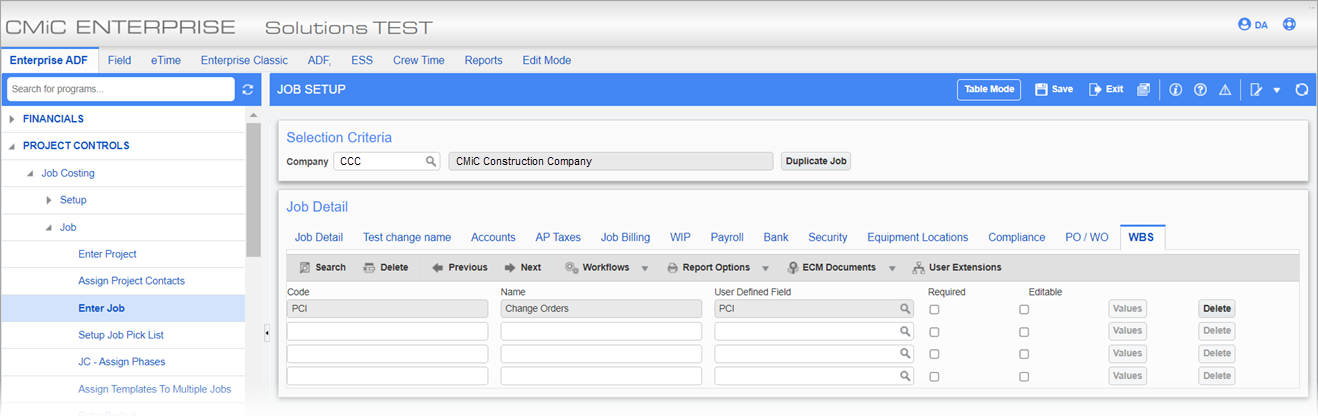
Task: Click the help lifebuoy icon in header
Action: 1289,24
